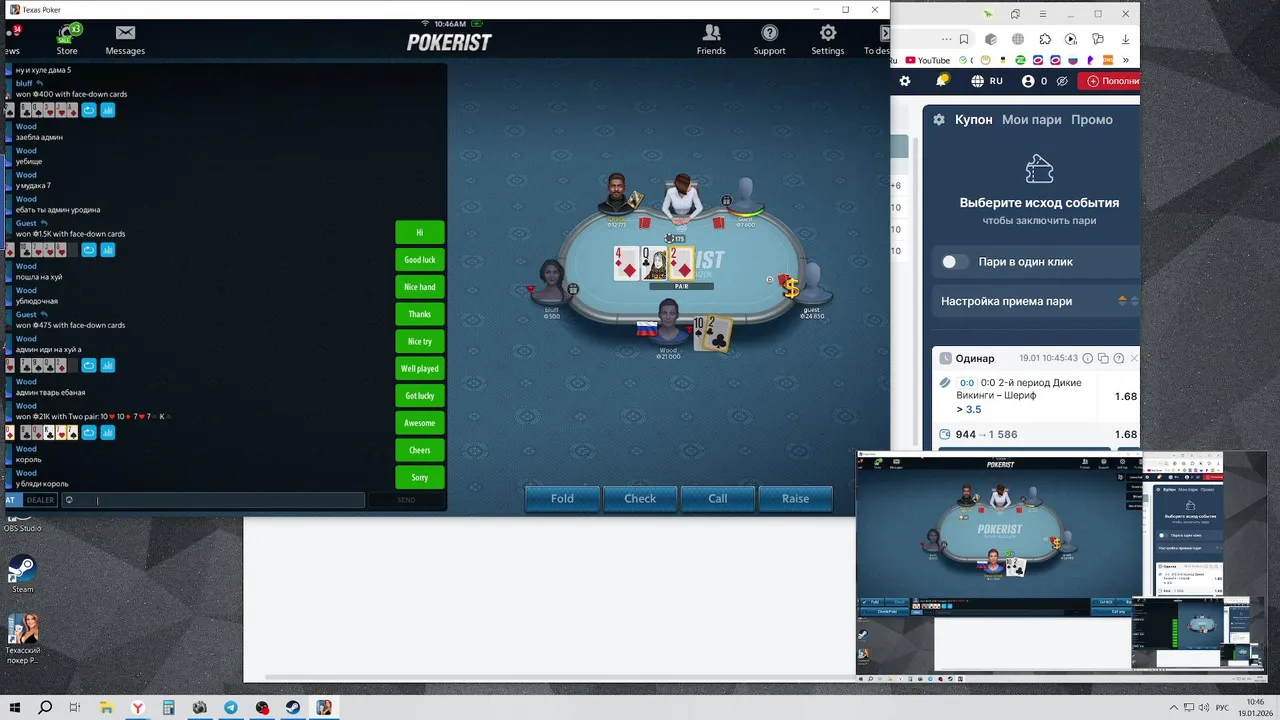Click help question icon on Одинар bet

1119,358
